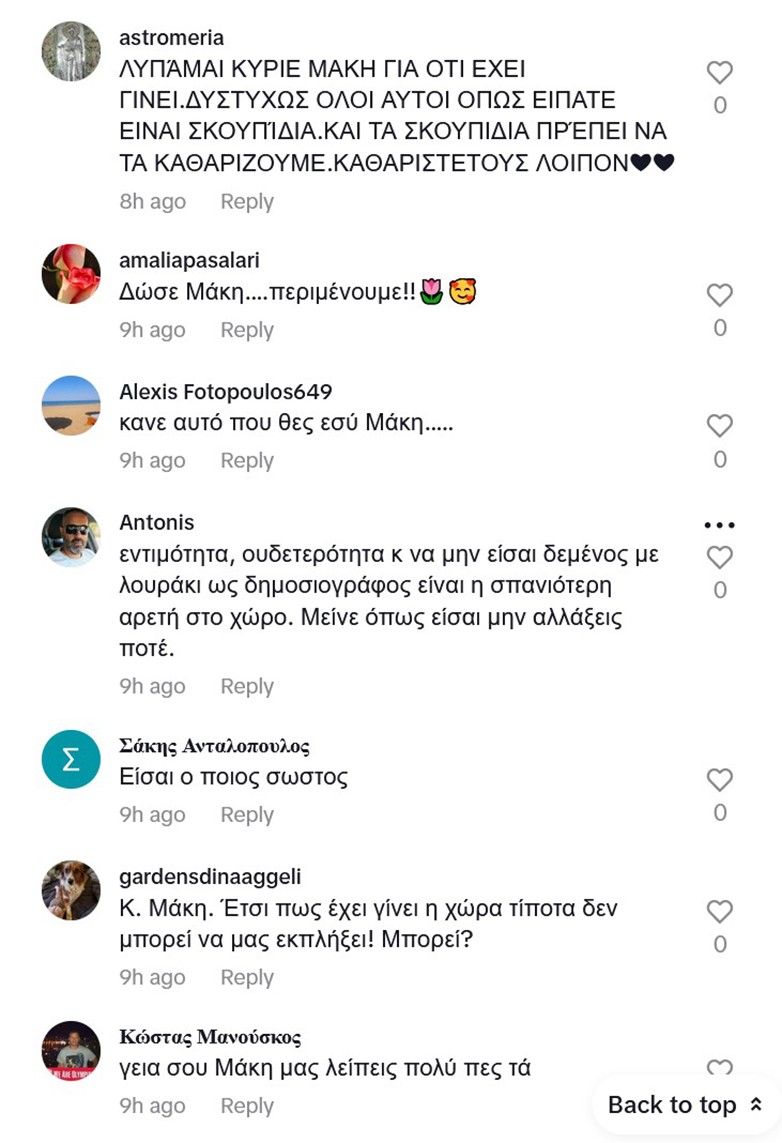
Task: Click the teal Σ avatar
Action: [71, 759]
